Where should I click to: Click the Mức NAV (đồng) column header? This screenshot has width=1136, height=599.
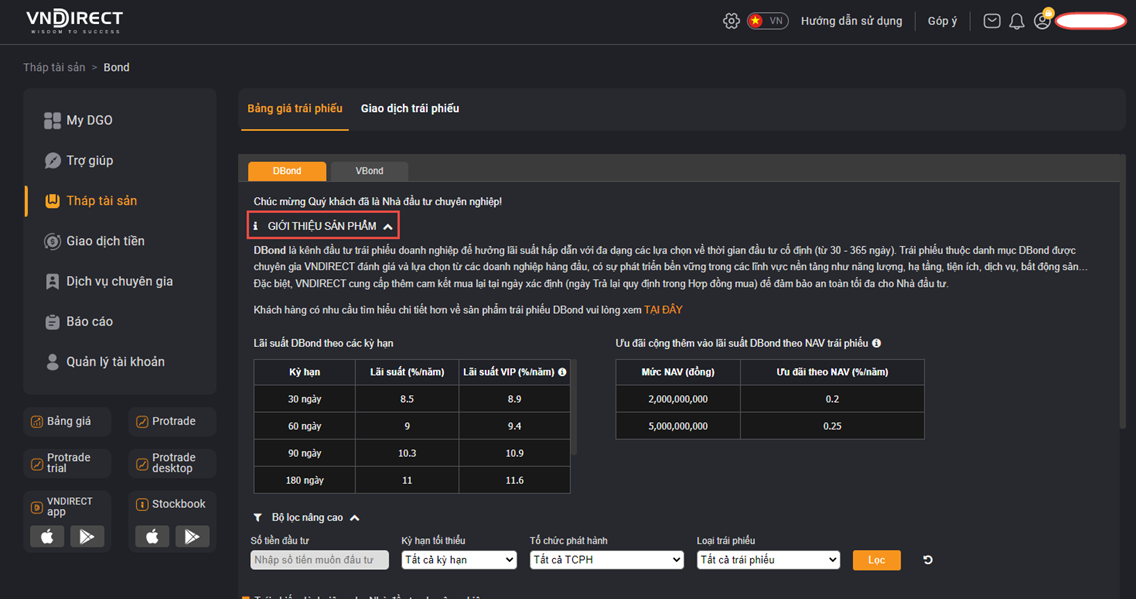[678, 372]
